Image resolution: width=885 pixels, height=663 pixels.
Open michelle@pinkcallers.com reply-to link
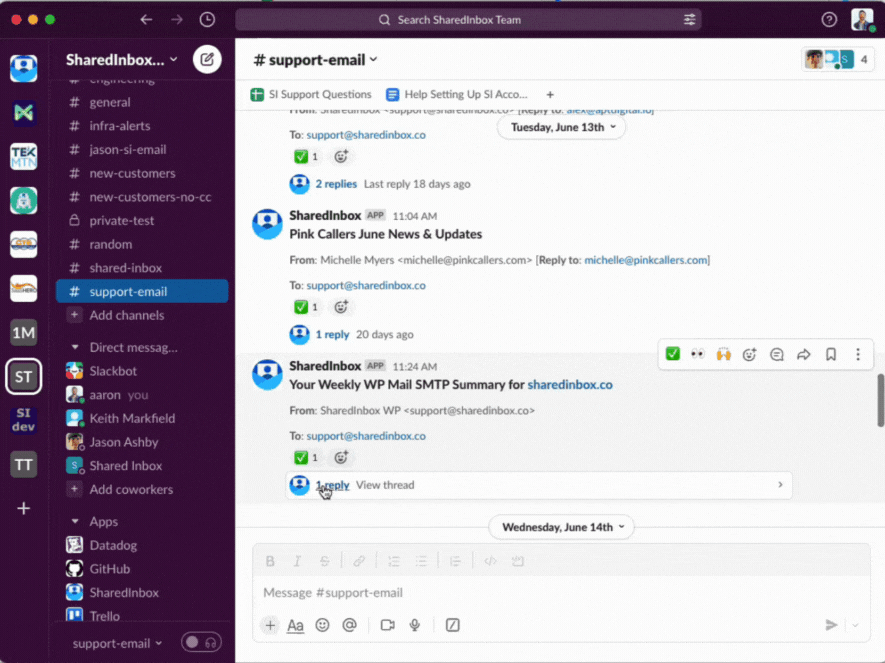(646, 260)
